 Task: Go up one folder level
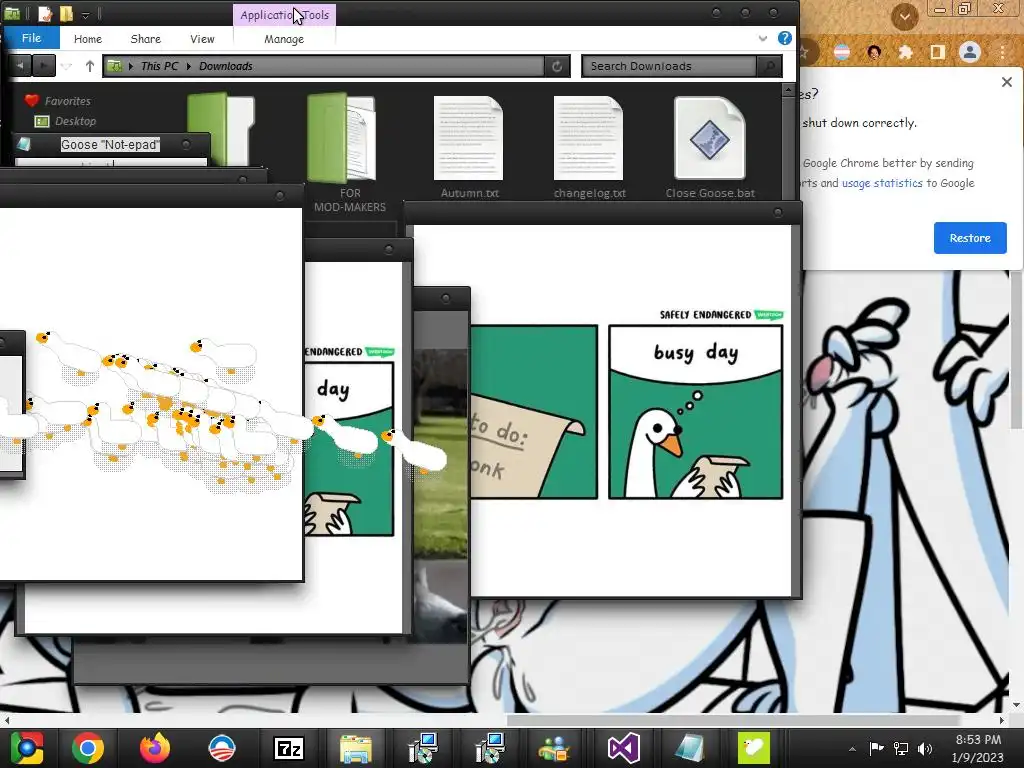click(89, 66)
